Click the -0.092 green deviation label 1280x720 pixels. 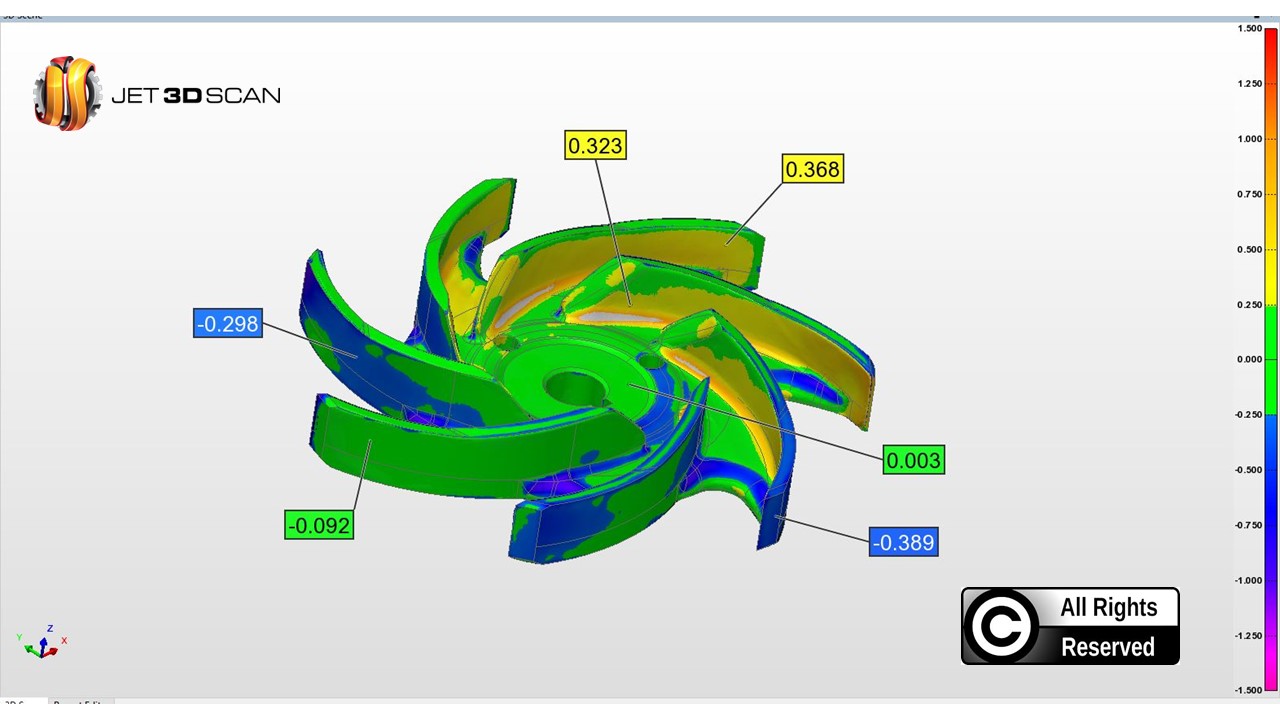pos(319,525)
